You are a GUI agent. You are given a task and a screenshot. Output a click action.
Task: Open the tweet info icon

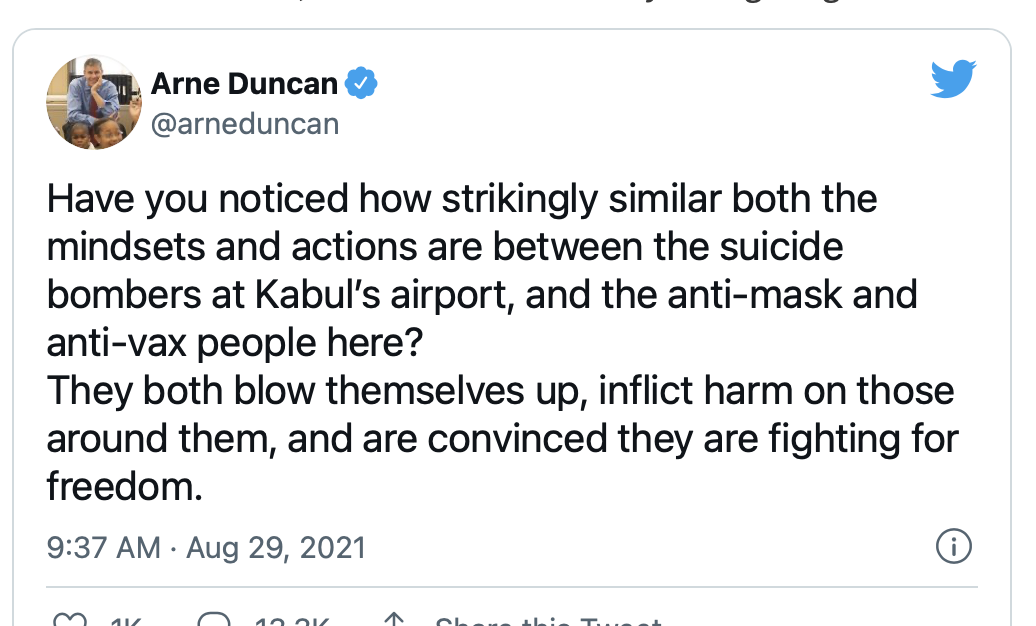pos(953,546)
